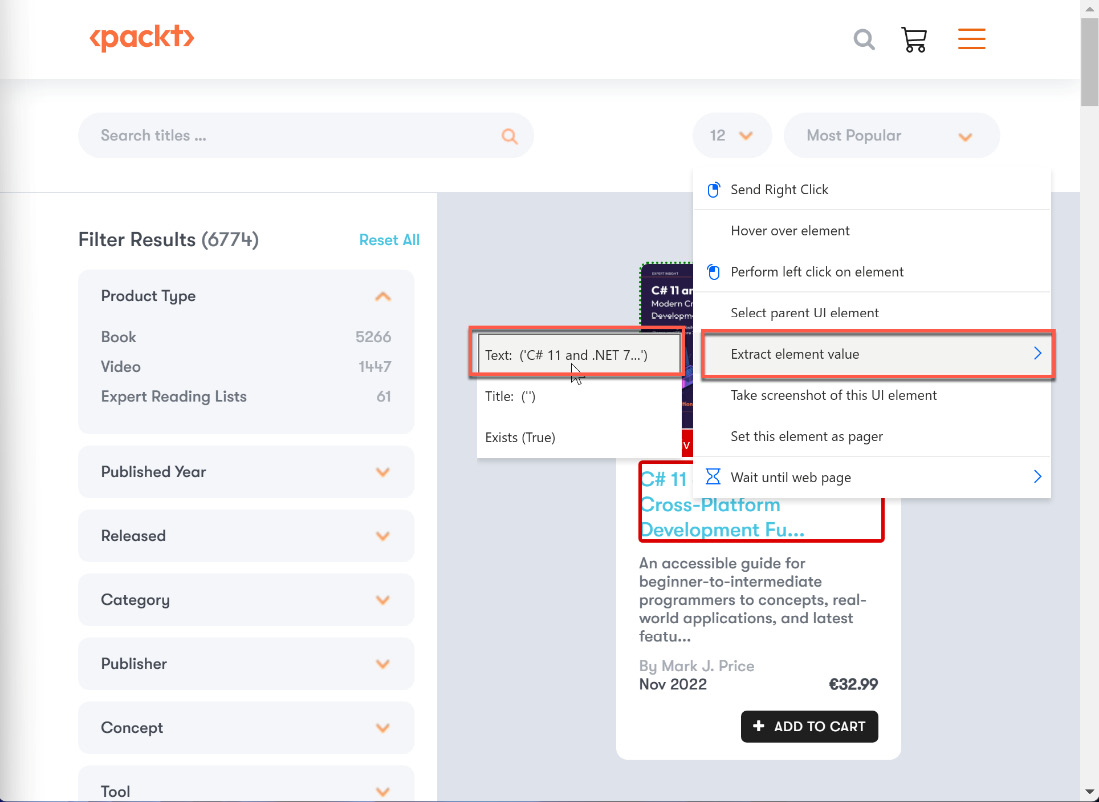
Task: Choose Hover over element menu entry
Action: (872, 231)
